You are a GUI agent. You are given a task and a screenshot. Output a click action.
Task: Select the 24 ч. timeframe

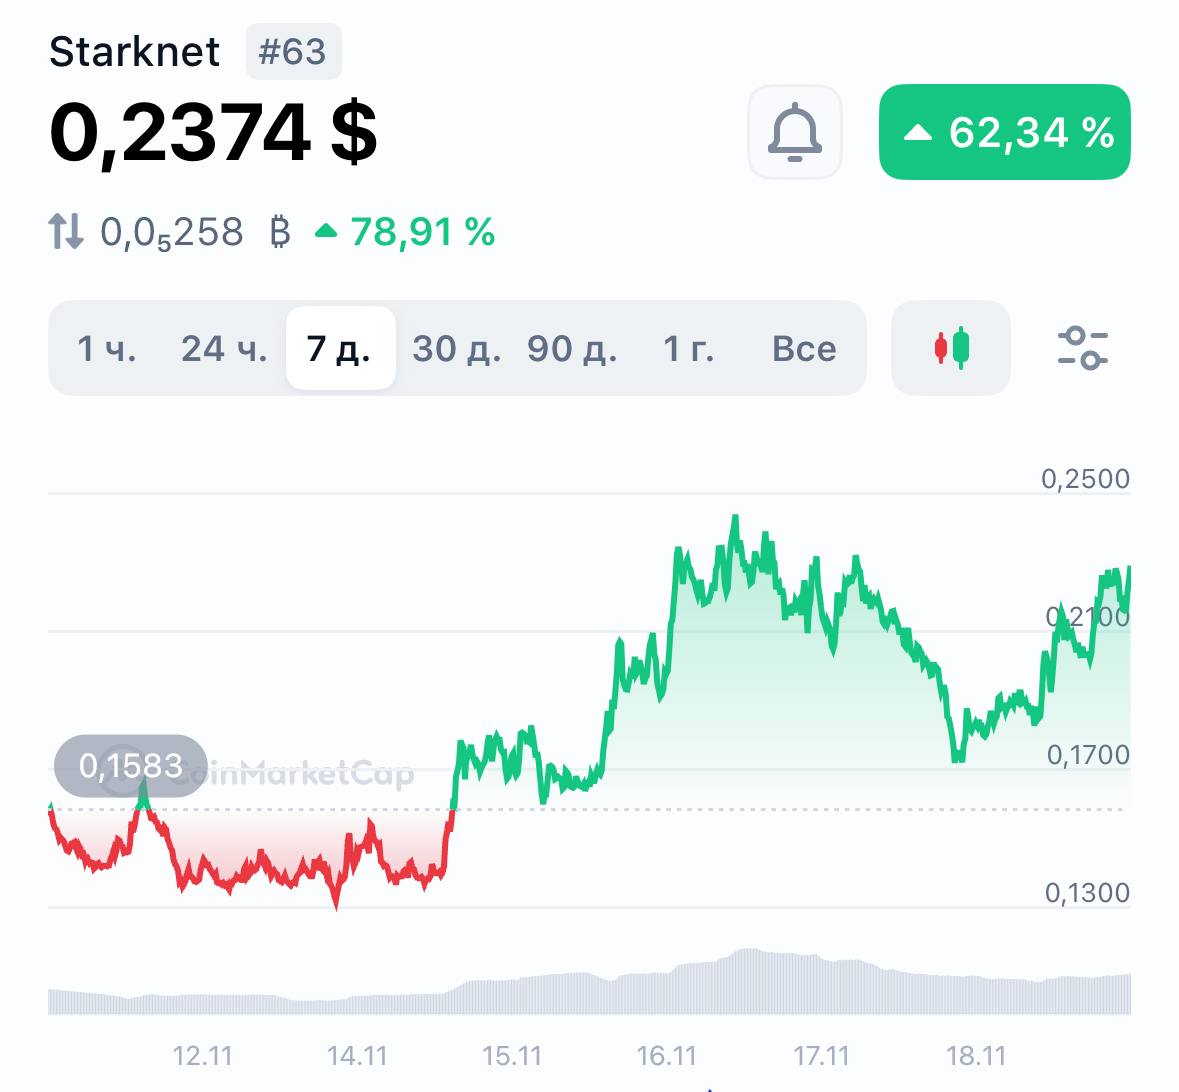224,348
